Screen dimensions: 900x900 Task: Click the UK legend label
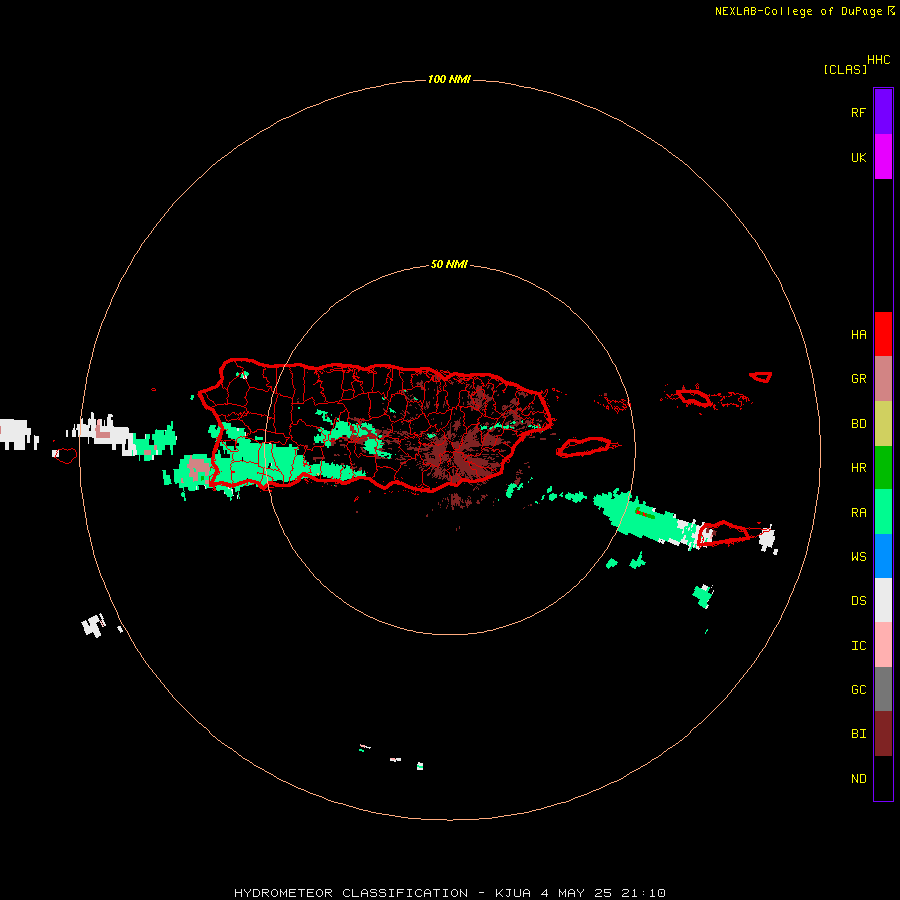[x=858, y=158]
